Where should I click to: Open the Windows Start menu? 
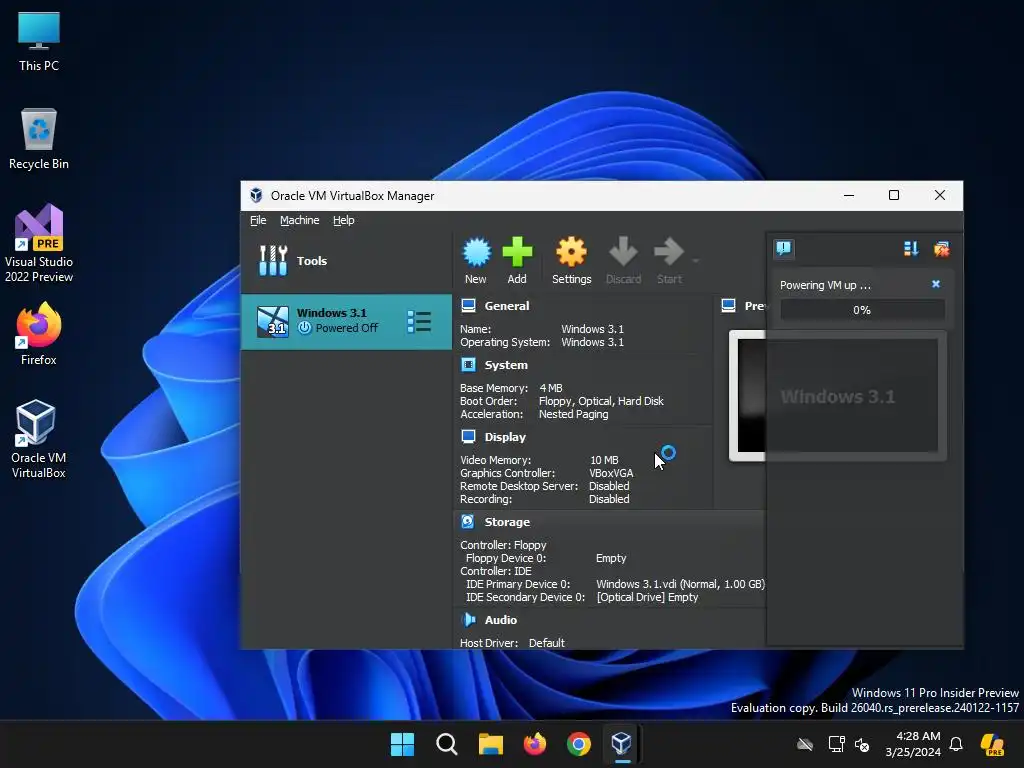tap(402, 744)
